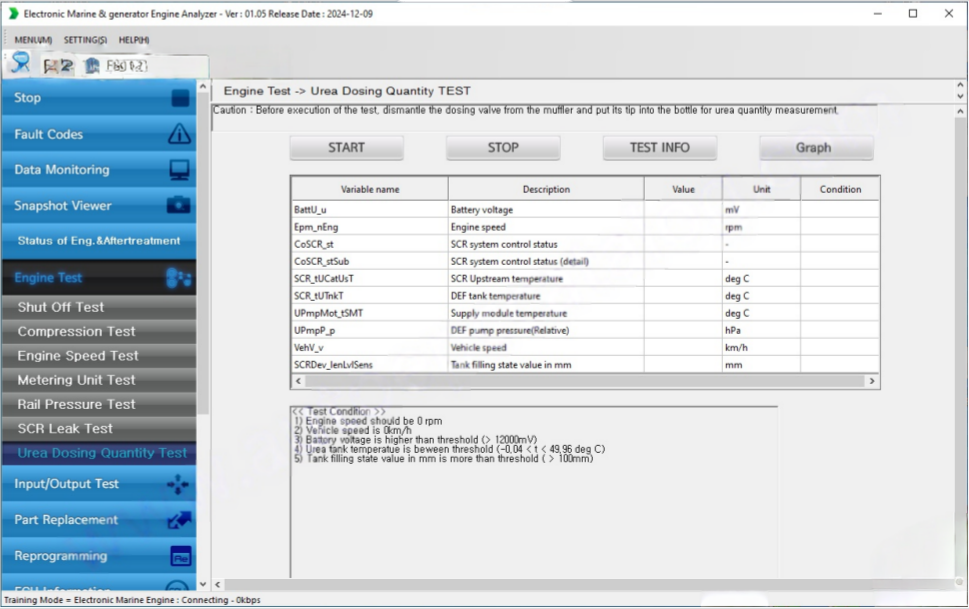This screenshot has height=609, width=969.
Task: Open the Graph view button
Action: tap(814, 148)
